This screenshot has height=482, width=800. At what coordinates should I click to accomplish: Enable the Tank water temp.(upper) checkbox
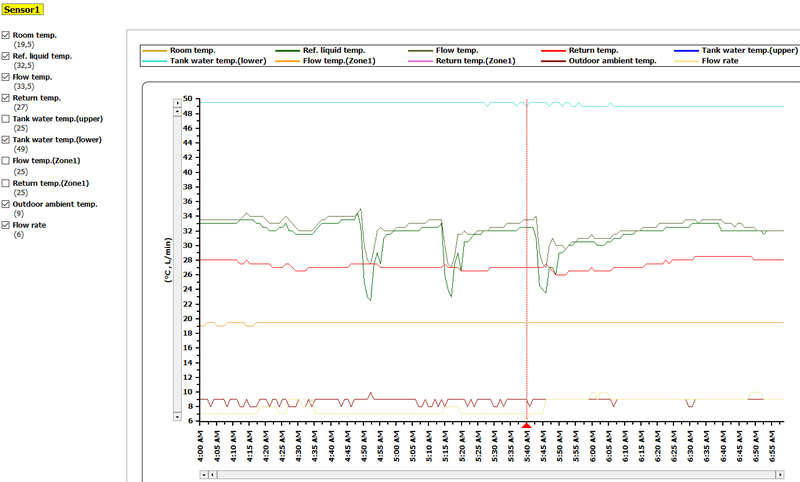tap(6, 119)
